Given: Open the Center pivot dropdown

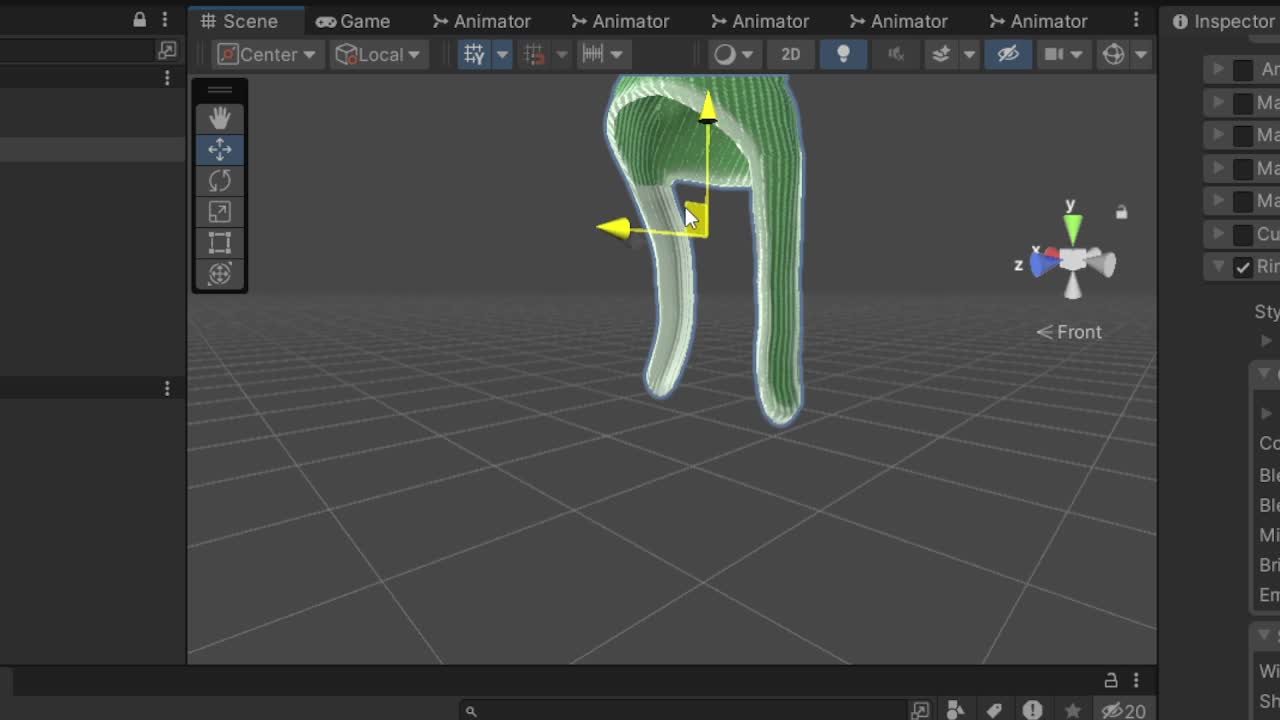Looking at the screenshot, I should 267,54.
